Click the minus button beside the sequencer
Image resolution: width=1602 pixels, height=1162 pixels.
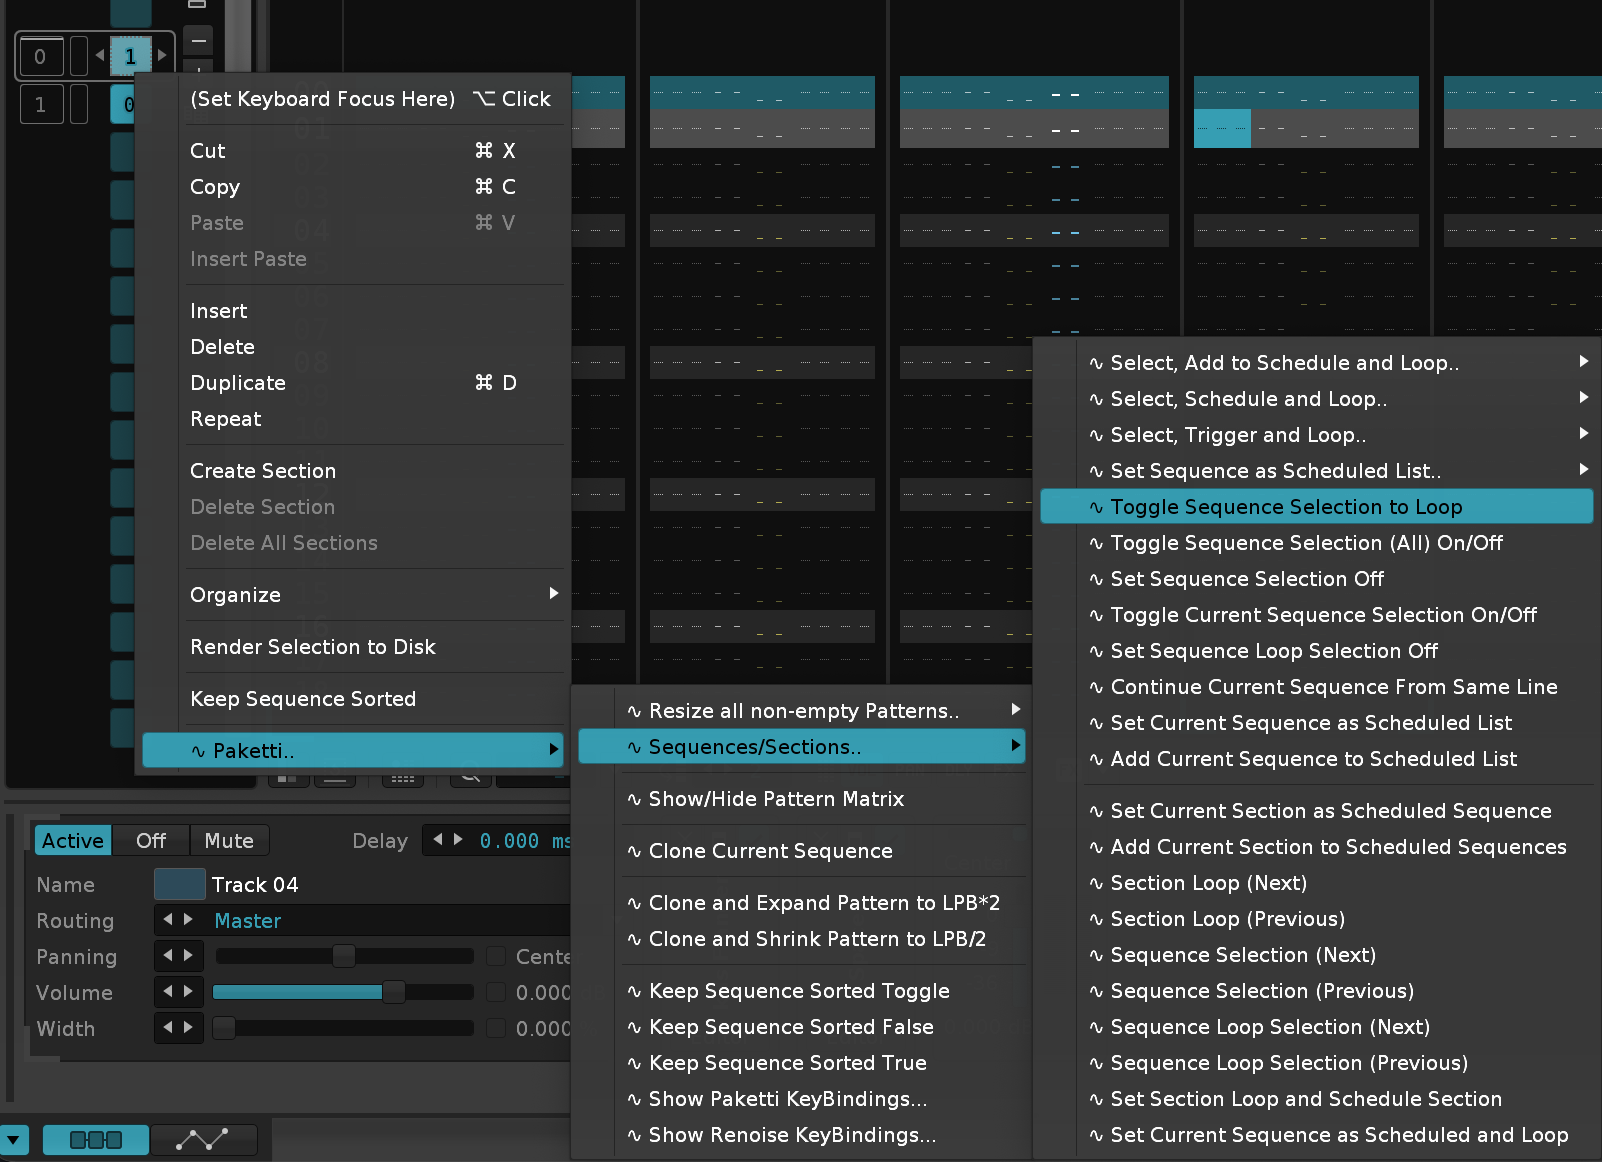click(x=199, y=41)
